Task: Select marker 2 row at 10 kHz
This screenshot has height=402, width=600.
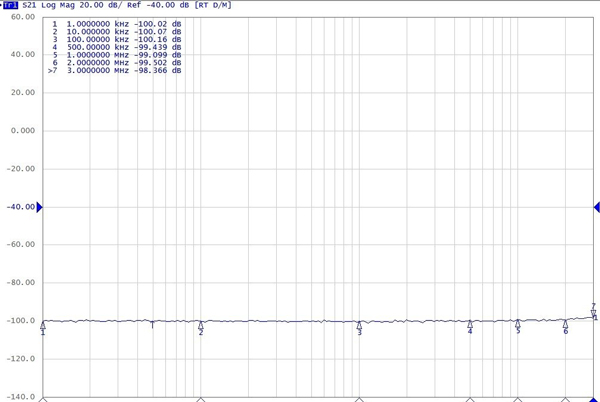Action: tap(116, 32)
